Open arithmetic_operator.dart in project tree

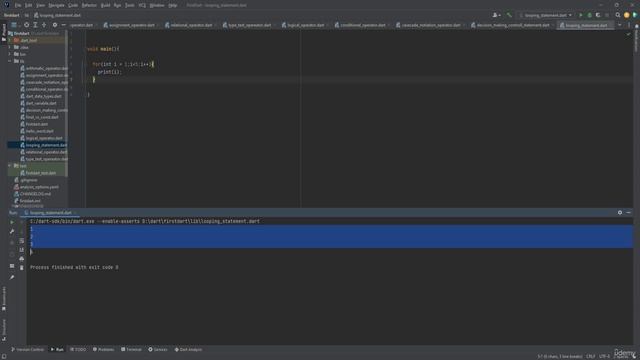44,68
